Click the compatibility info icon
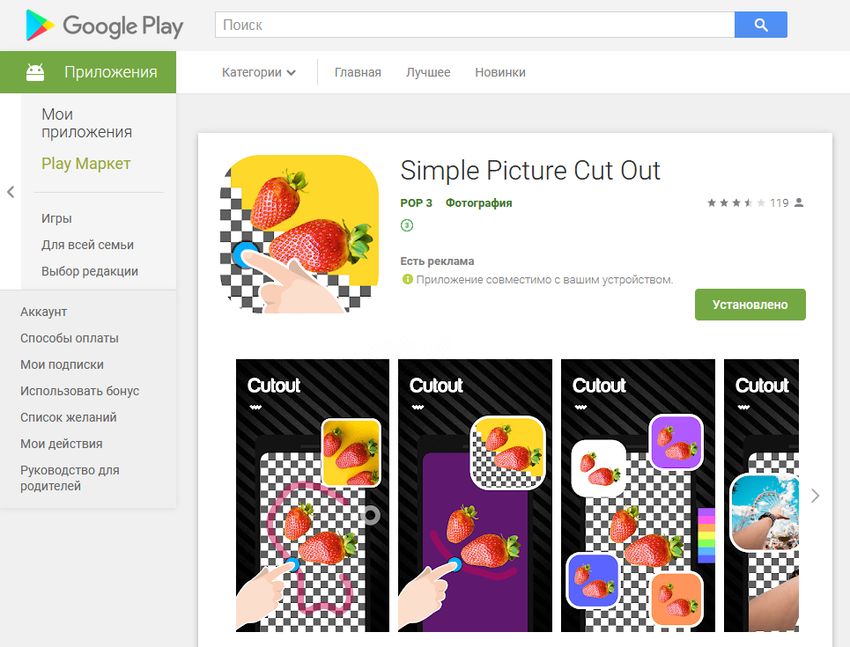Screen dimensions: 850x647 (x=407, y=280)
